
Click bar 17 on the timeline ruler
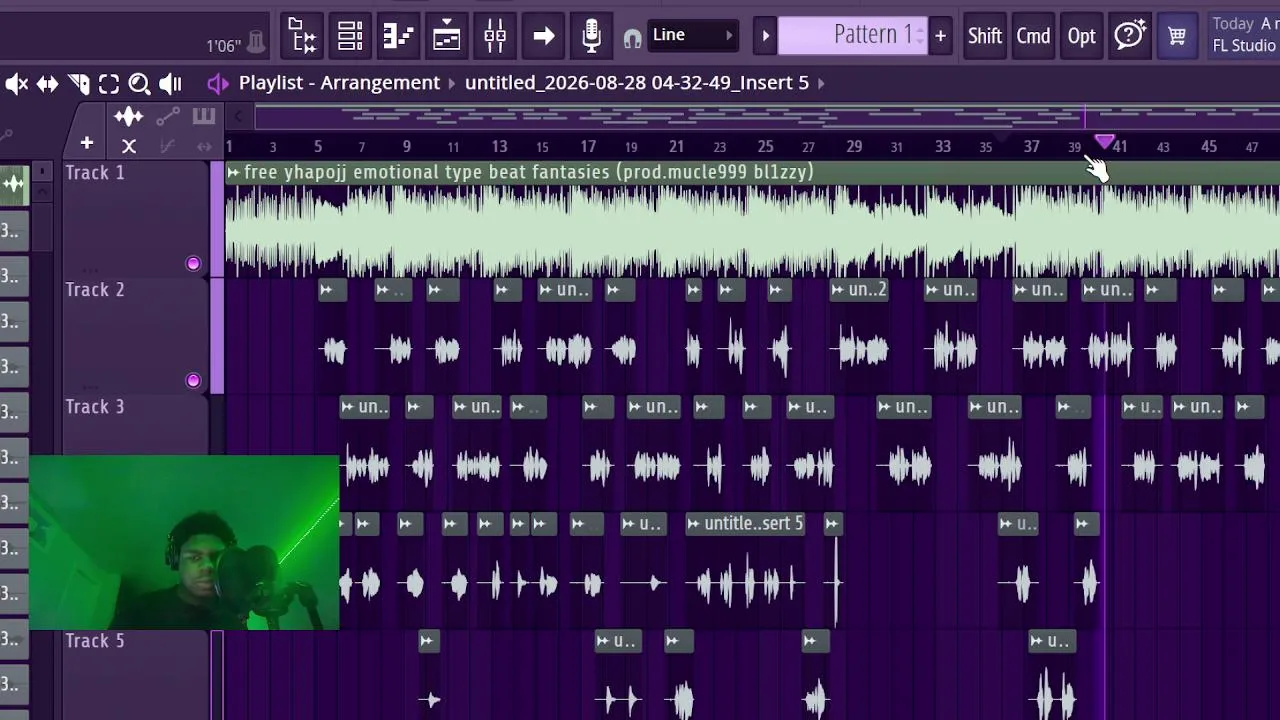(588, 147)
